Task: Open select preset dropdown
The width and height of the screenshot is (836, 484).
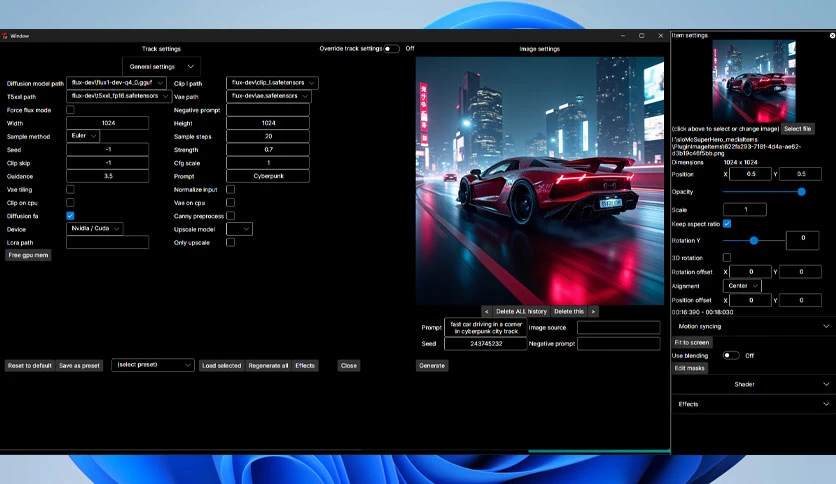Action: point(152,365)
